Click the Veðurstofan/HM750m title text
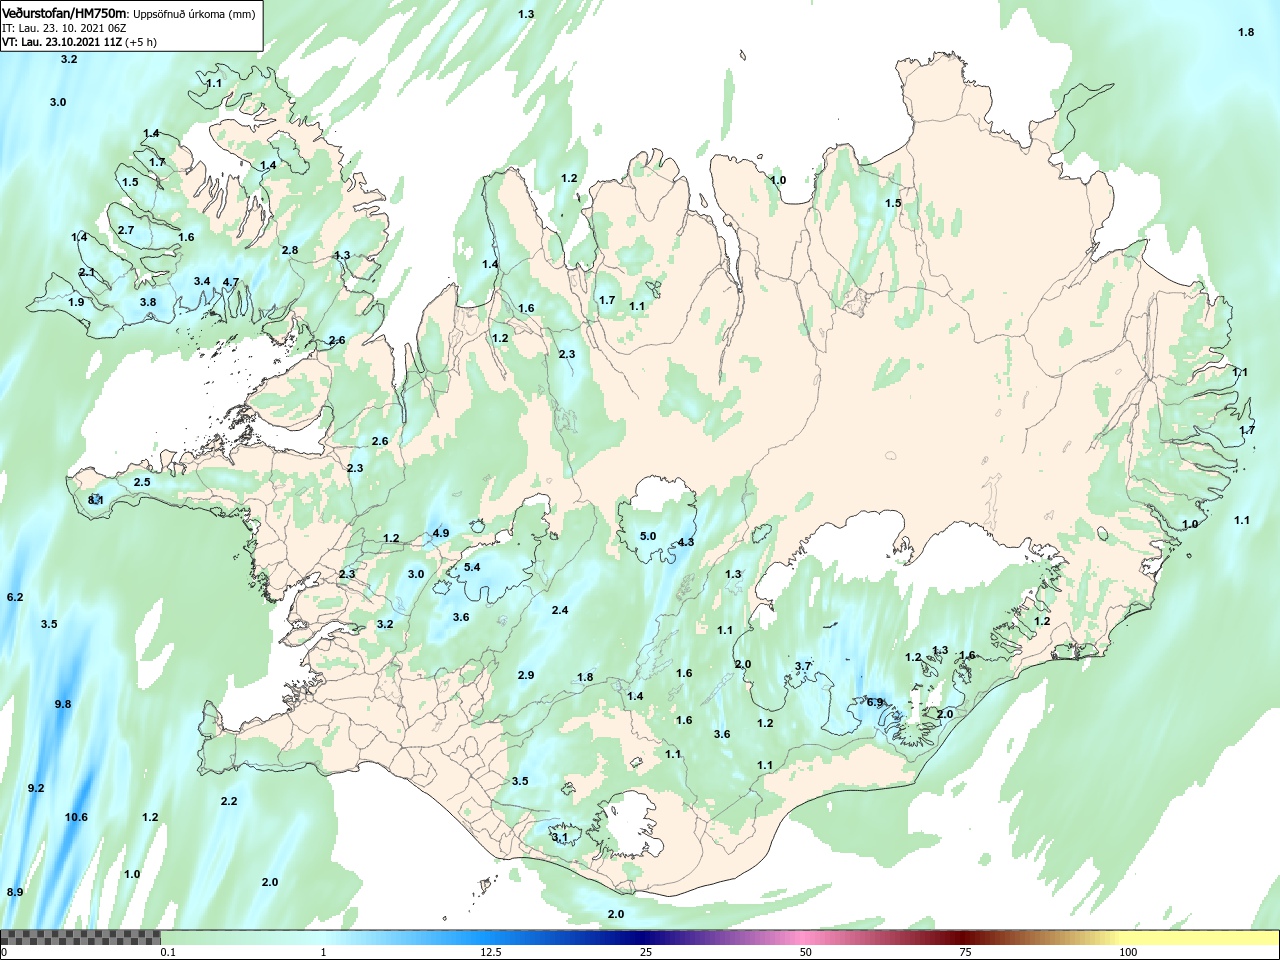 point(65,13)
